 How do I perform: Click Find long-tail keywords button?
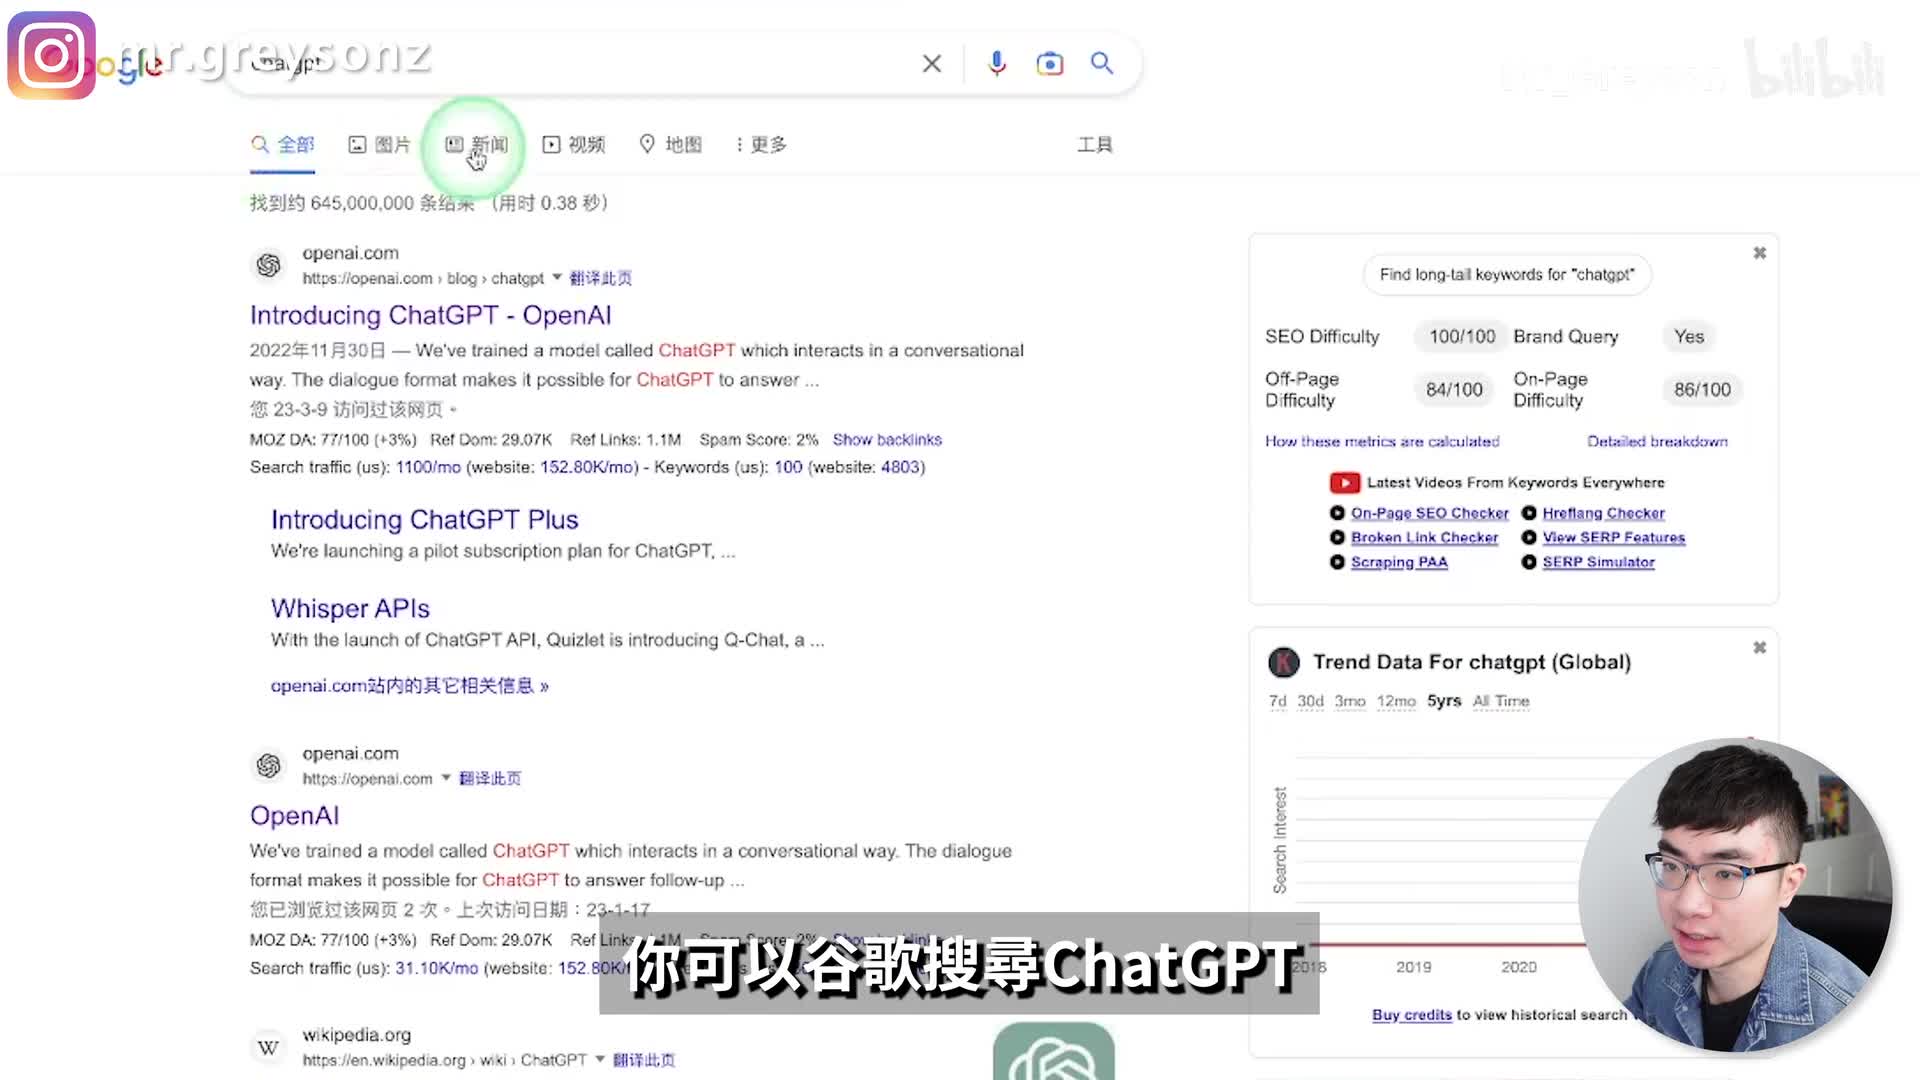(1506, 274)
